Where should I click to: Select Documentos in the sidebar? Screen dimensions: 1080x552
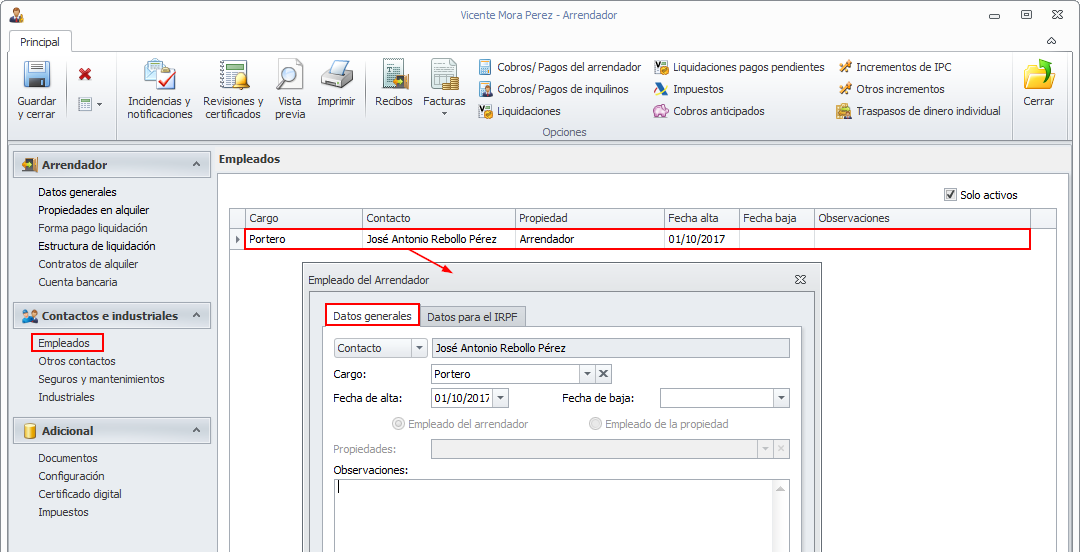[68, 458]
